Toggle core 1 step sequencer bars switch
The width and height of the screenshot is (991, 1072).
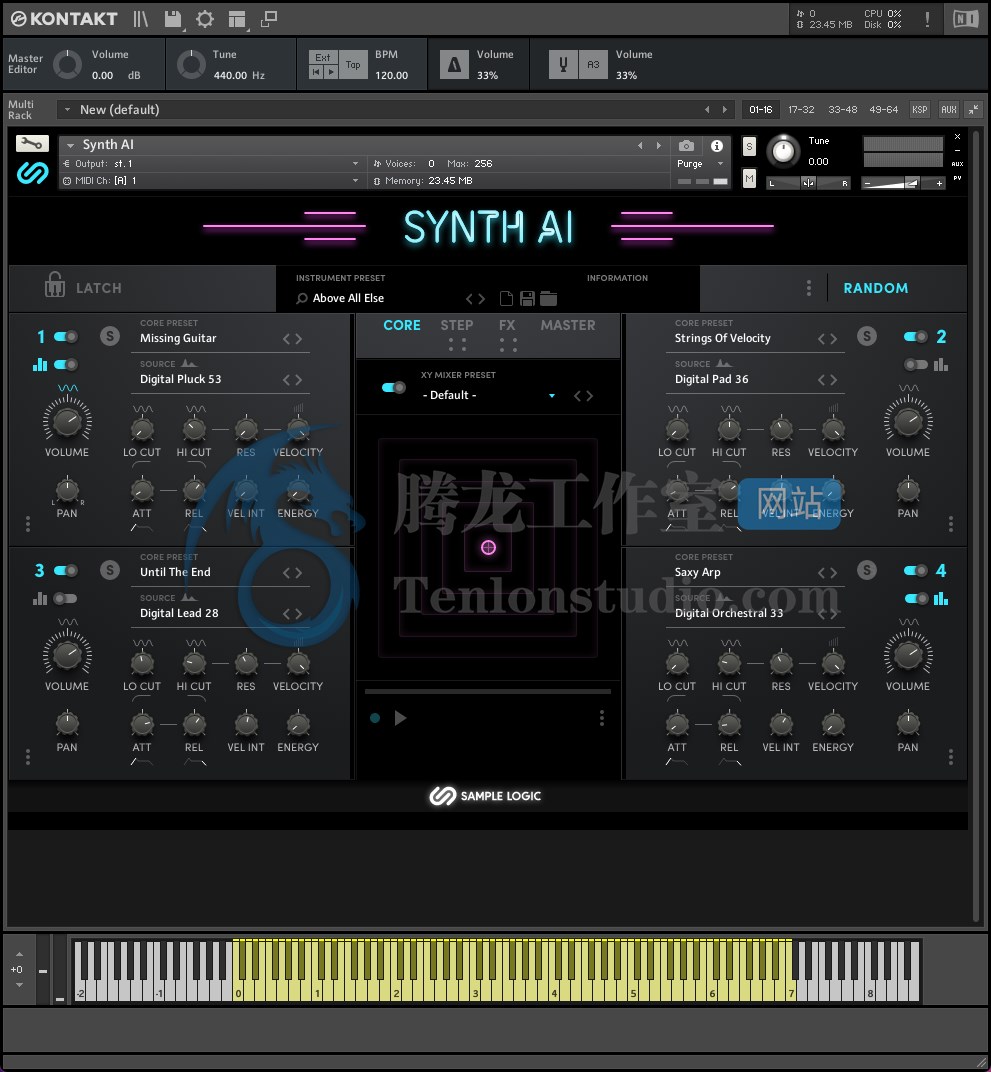point(66,364)
